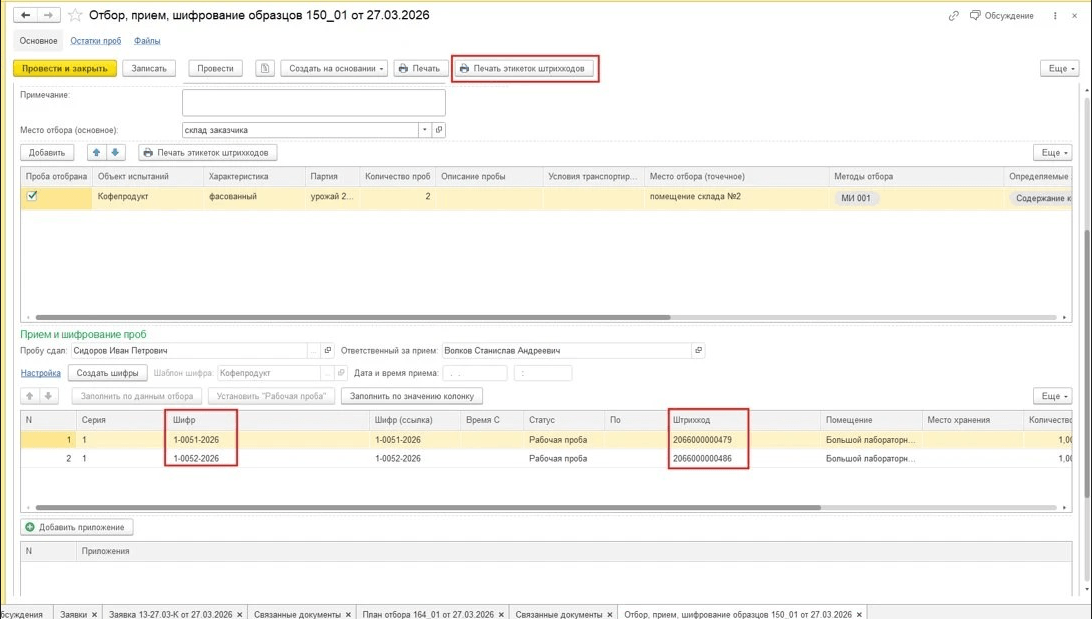The height and width of the screenshot is (619, 1092).
Task: Click the document report icon beside Провести
Action: click(x=265, y=68)
